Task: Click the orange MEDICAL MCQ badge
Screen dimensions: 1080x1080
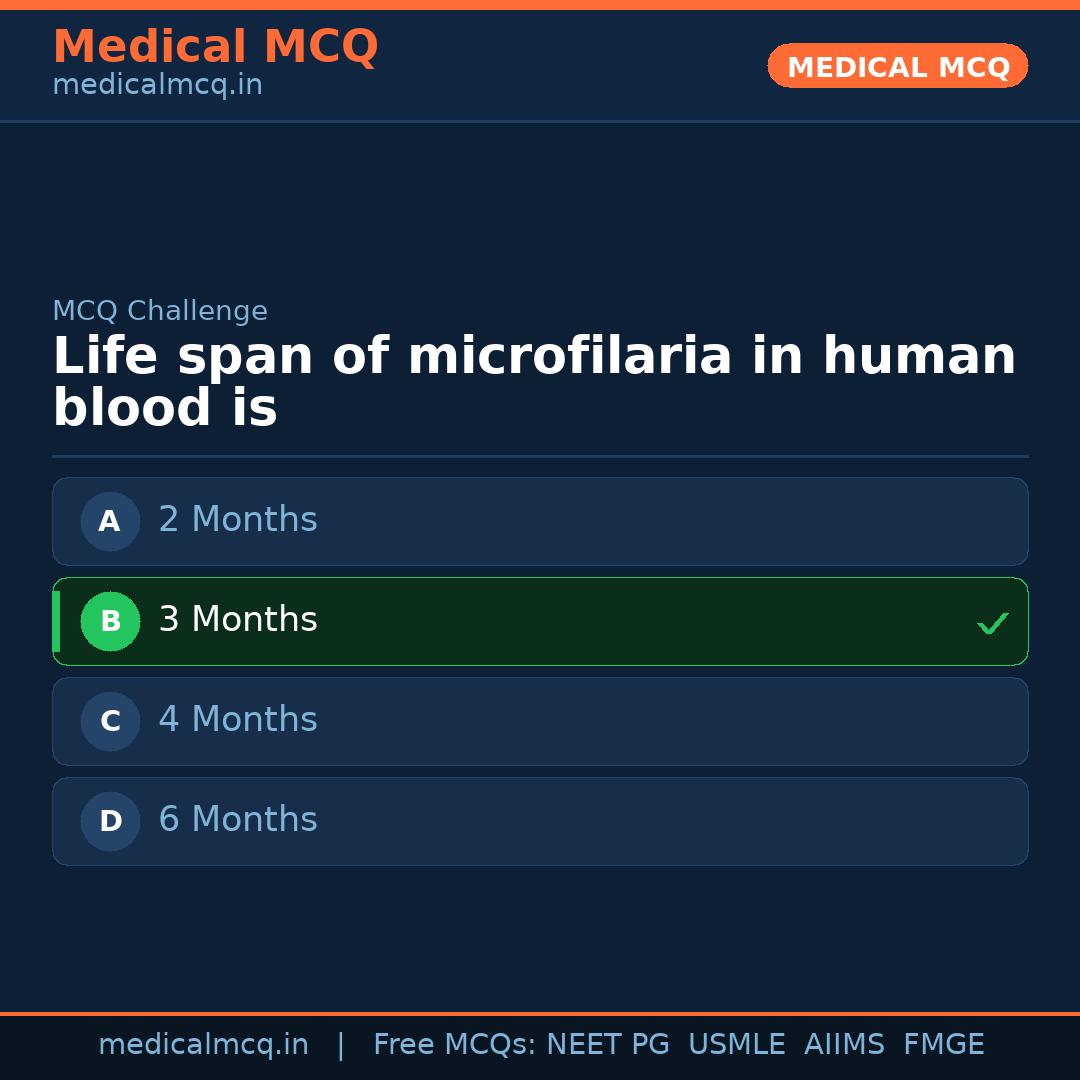Action: (x=897, y=66)
